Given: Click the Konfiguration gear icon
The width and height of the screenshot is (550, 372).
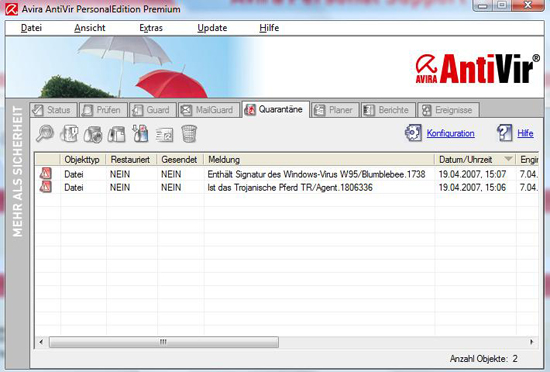Looking at the screenshot, I should 413,133.
